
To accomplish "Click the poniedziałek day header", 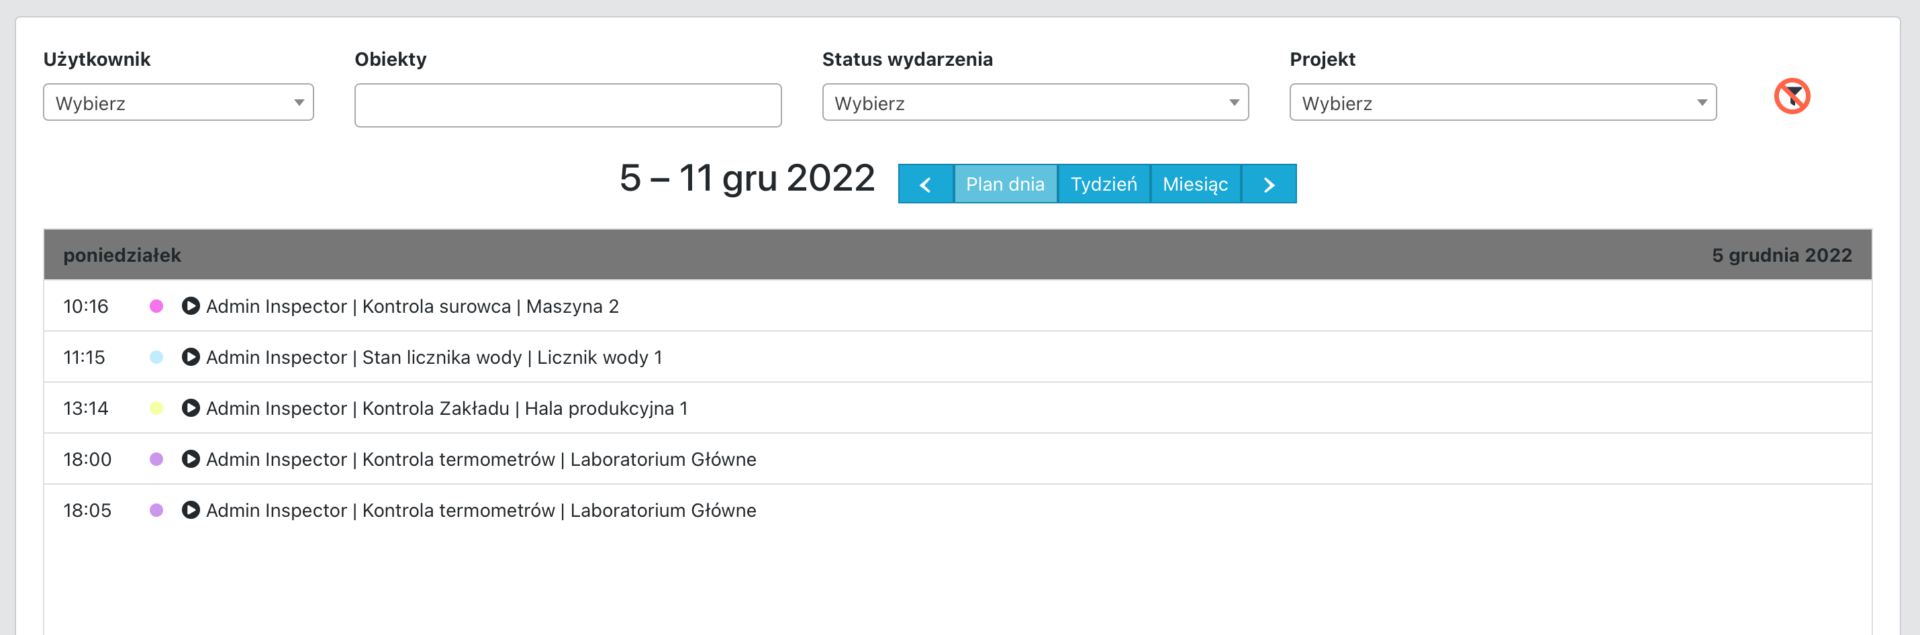I will coord(122,255).
